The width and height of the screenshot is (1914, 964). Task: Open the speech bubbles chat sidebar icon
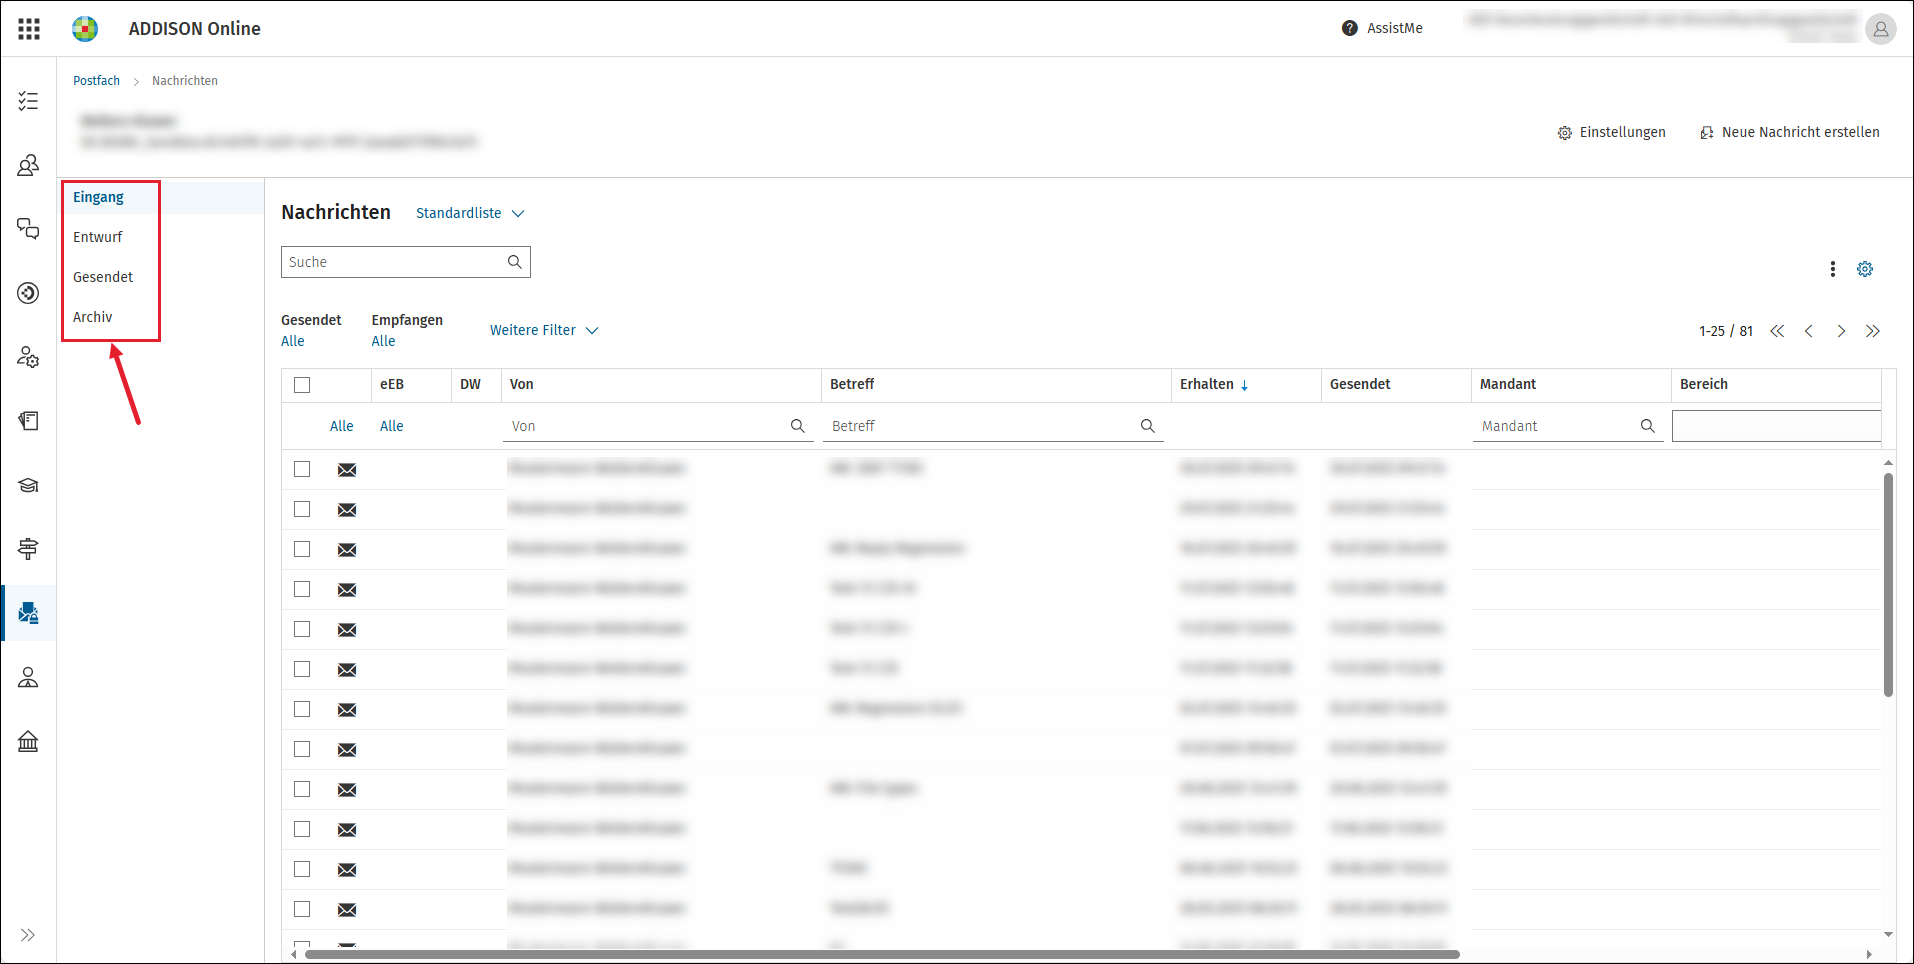(x=28, y=229)
